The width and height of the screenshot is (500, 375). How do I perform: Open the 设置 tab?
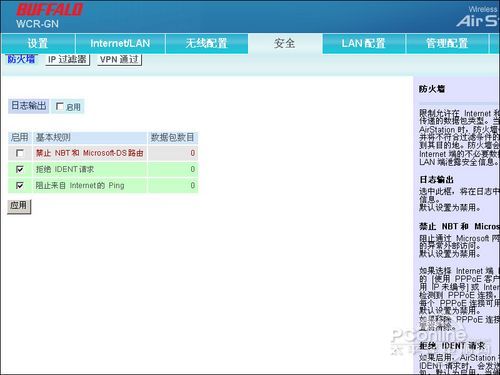click(38, 43)
